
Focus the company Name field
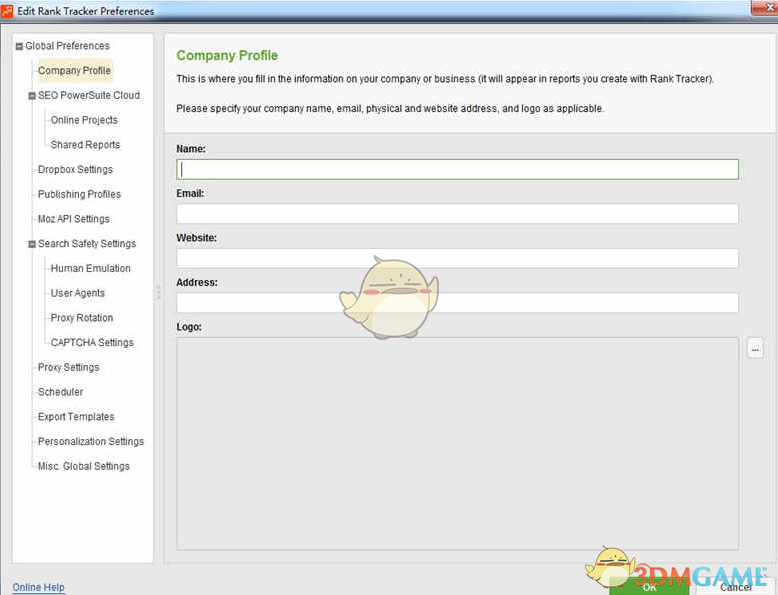click(457, 170)
